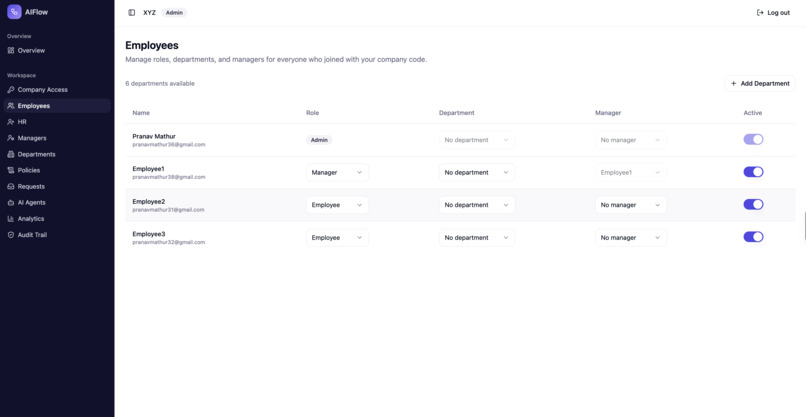Click the Department column header
The width and height of the screenshot is (806, 417).
[x=456, y=113]
